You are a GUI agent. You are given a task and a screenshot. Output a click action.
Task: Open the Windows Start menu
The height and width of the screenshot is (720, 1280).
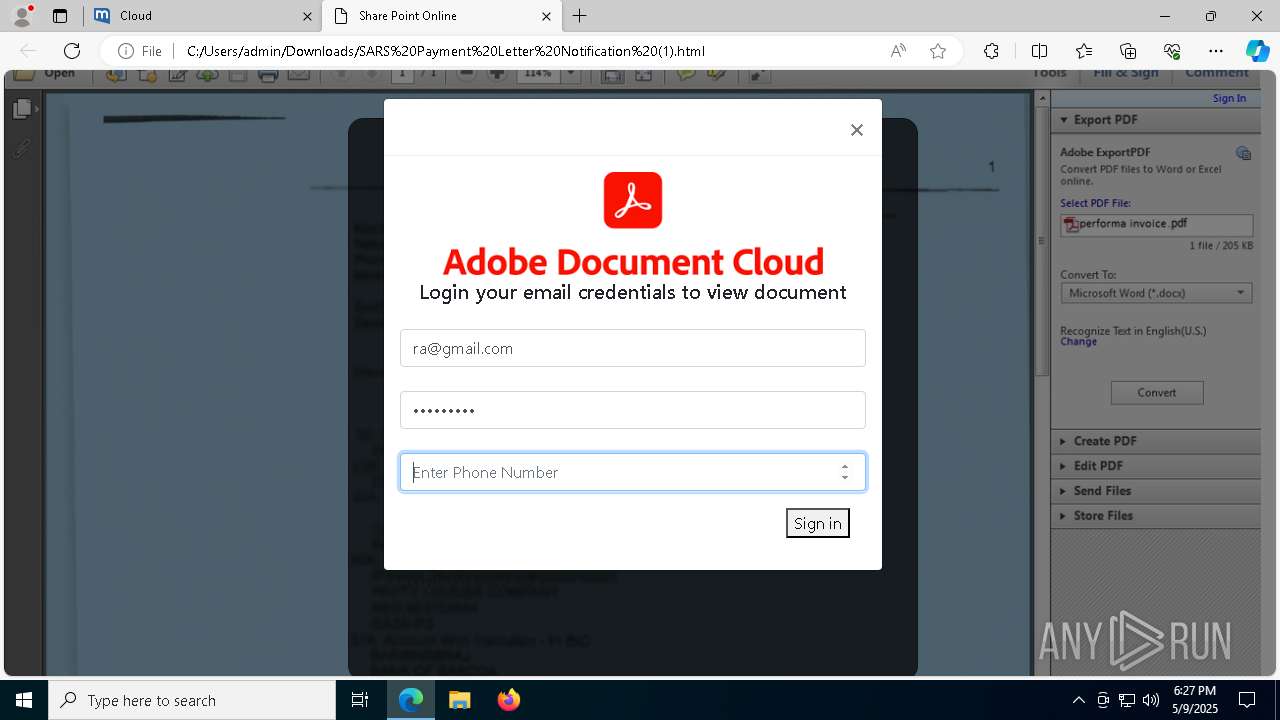coord(24,700)
